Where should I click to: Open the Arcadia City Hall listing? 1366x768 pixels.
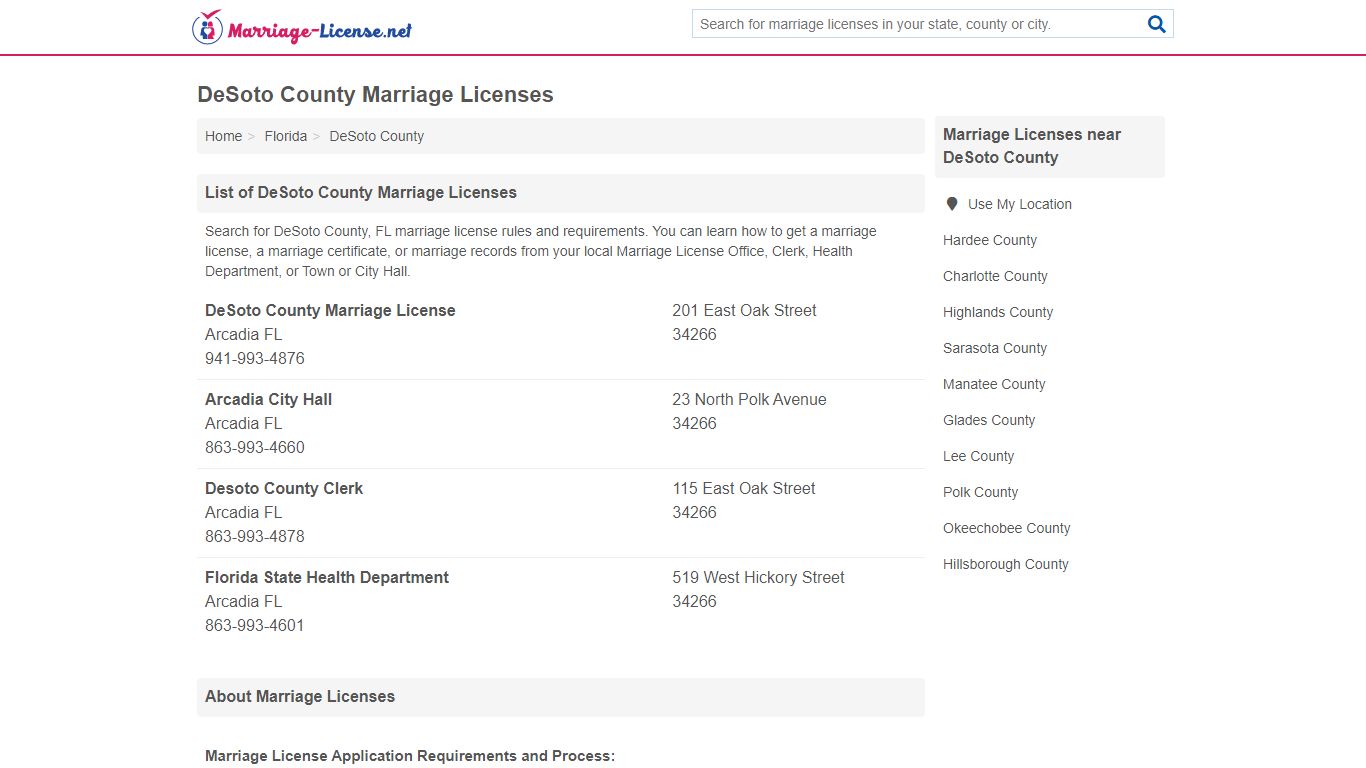pyautogui.click(x=268, y=400)
